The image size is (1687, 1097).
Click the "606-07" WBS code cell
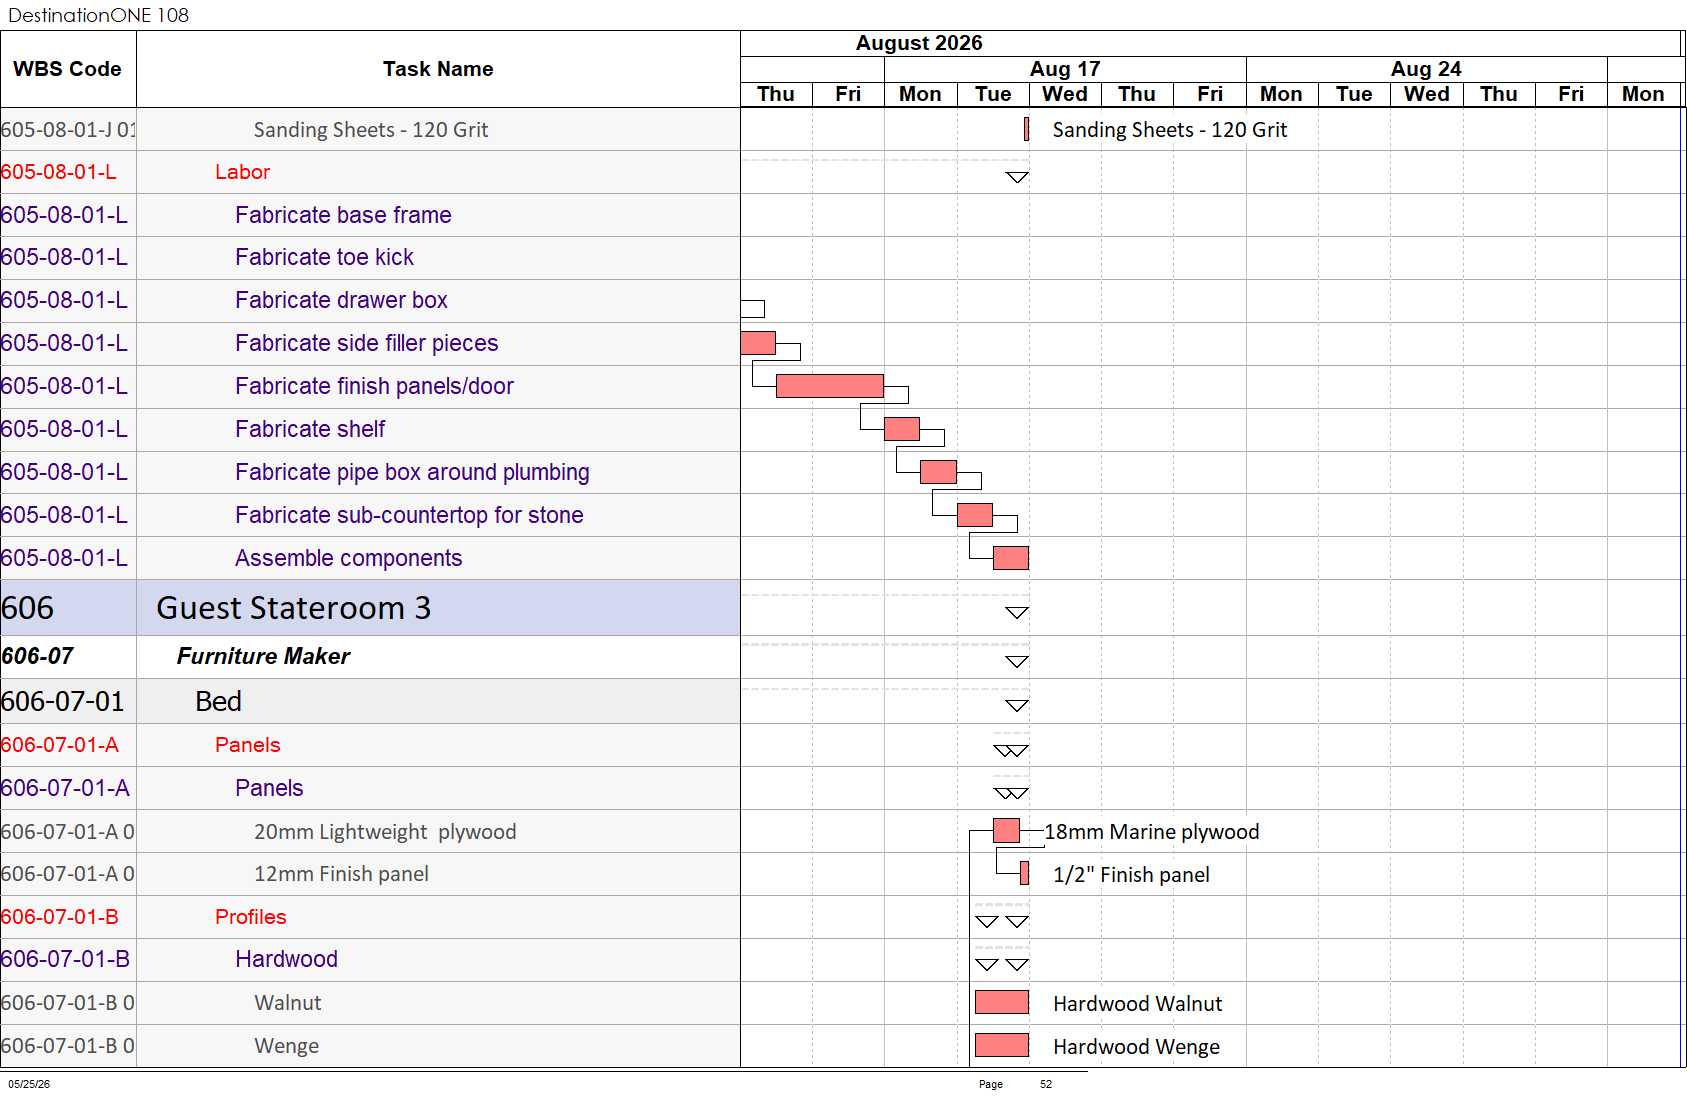68,656
